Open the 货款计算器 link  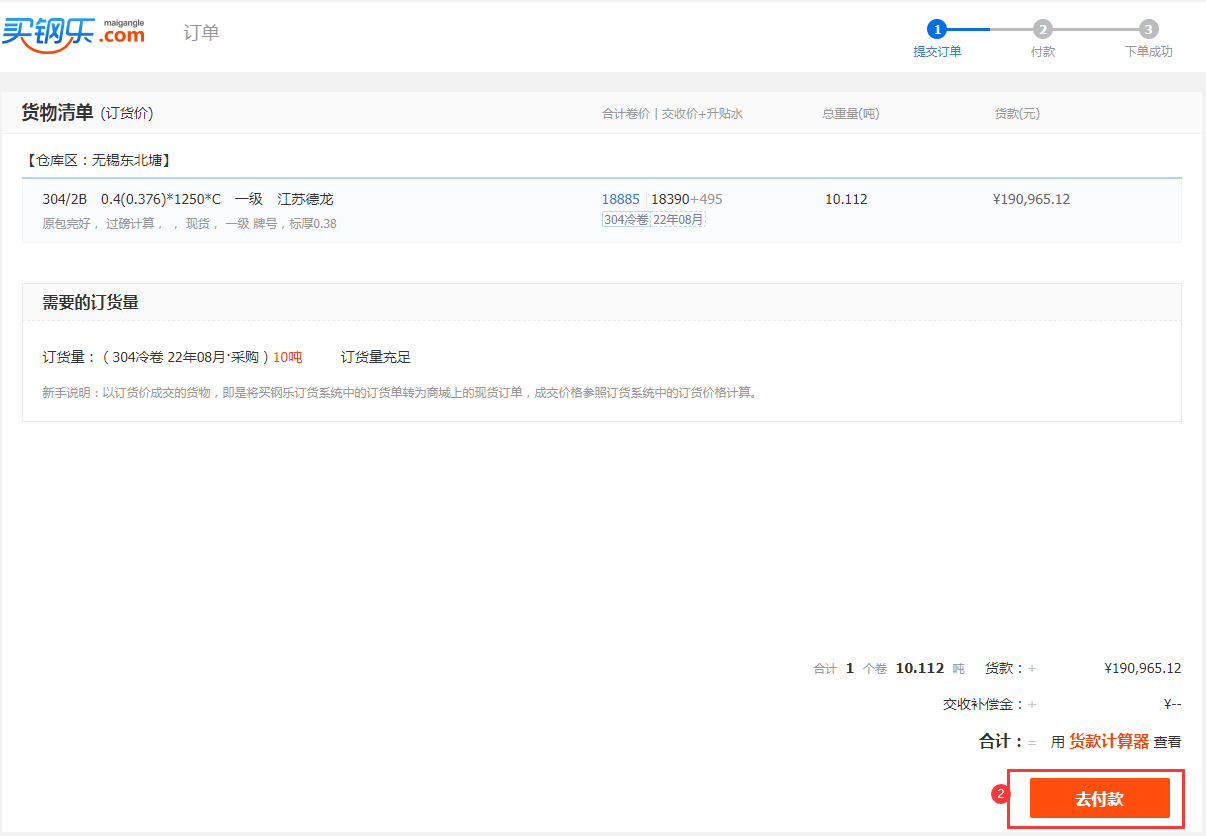point(1109,741)
